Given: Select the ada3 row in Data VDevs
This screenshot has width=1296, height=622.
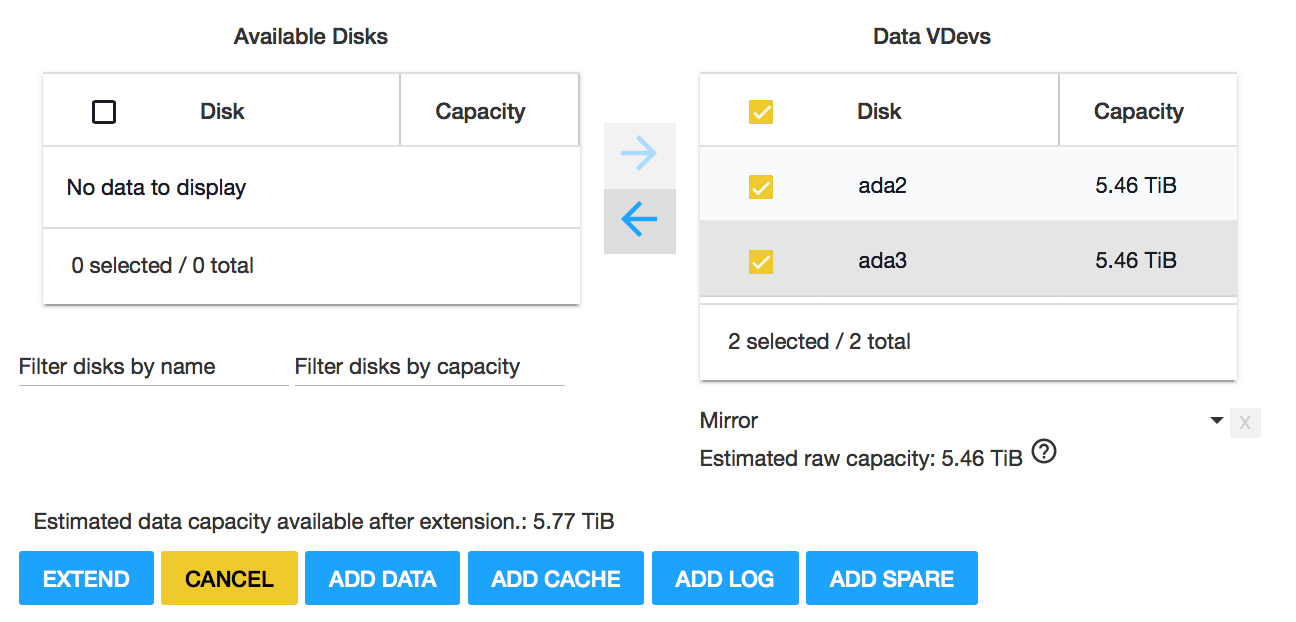Looking at the screenshot, I should pyautogui.click(x=968, y=260).
